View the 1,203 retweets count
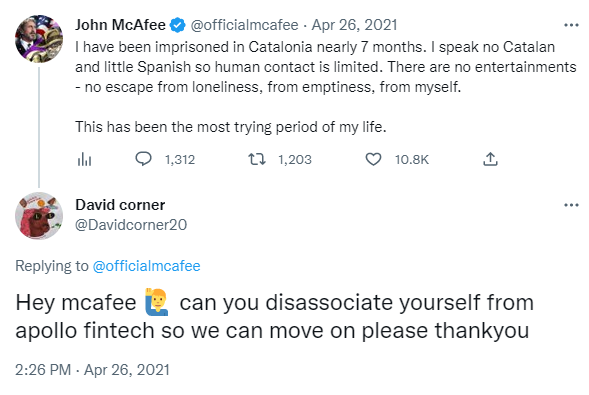 (295, 160)
